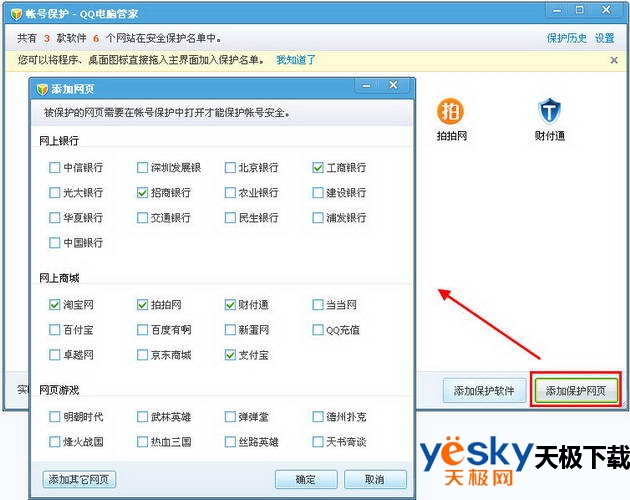Image resolution: width=630 pixels, height=500 pixels.
Task: Open the 设置 link
Action: [605, 38]
